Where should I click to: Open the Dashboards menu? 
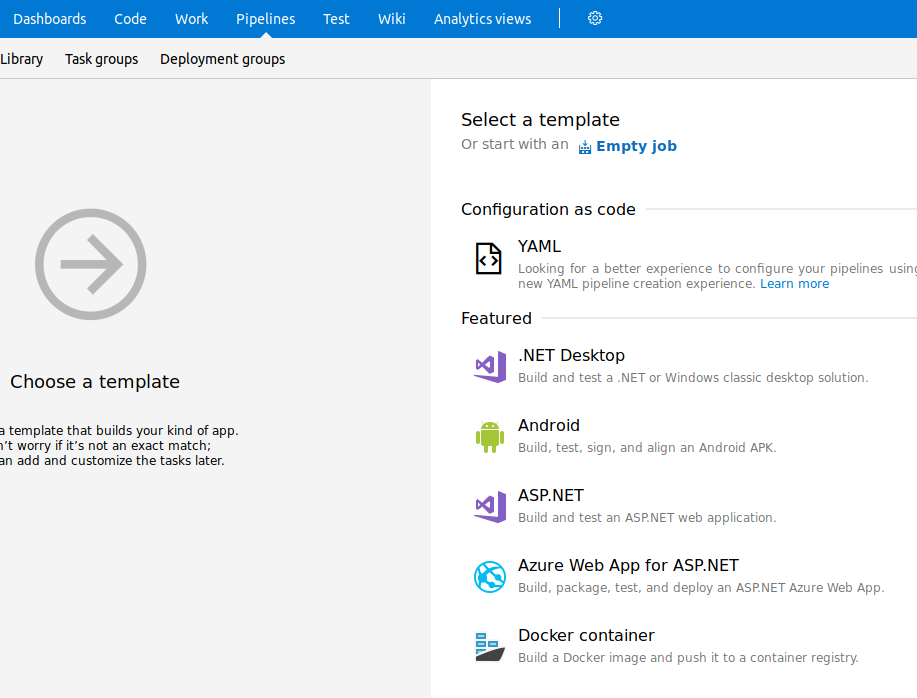pyautogui.click(x=50, y=19)
